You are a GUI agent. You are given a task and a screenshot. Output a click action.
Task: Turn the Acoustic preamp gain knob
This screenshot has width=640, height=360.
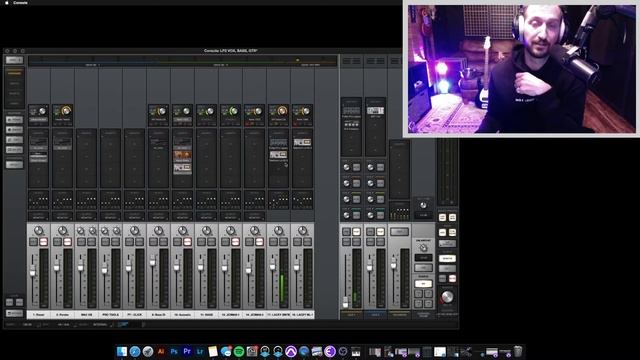point(186,111)
